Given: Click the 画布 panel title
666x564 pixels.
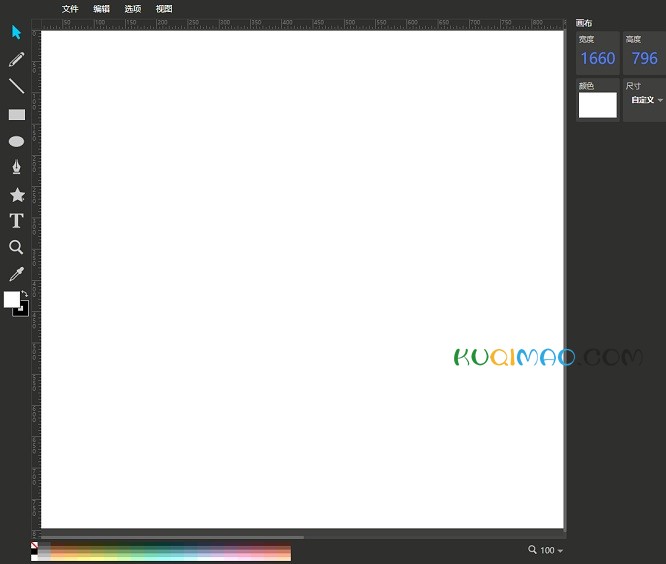Looking at the screenshot, I should [584, 23].
